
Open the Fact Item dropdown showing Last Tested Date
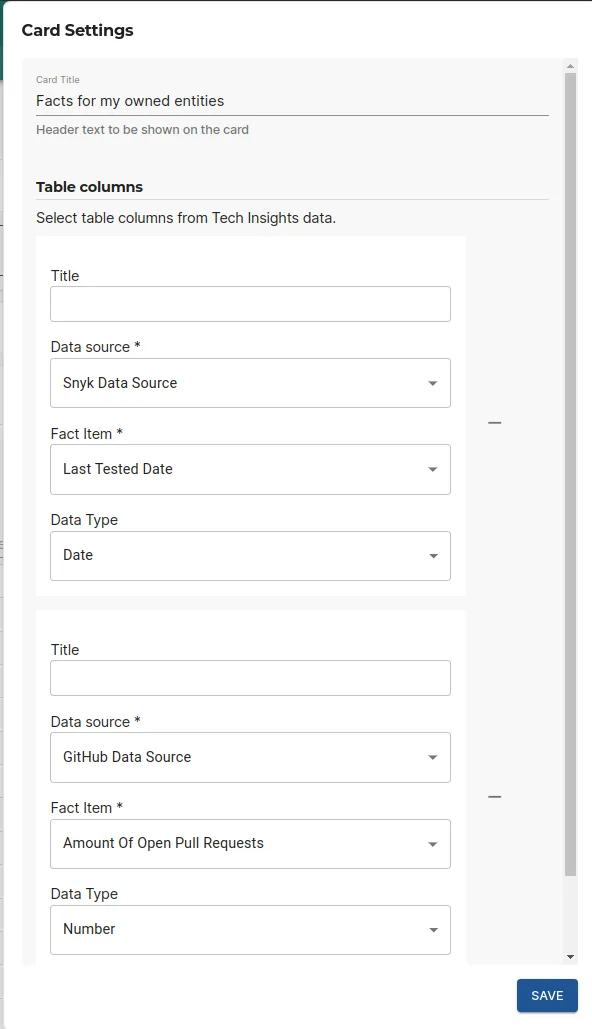click(x=250, y=469)
